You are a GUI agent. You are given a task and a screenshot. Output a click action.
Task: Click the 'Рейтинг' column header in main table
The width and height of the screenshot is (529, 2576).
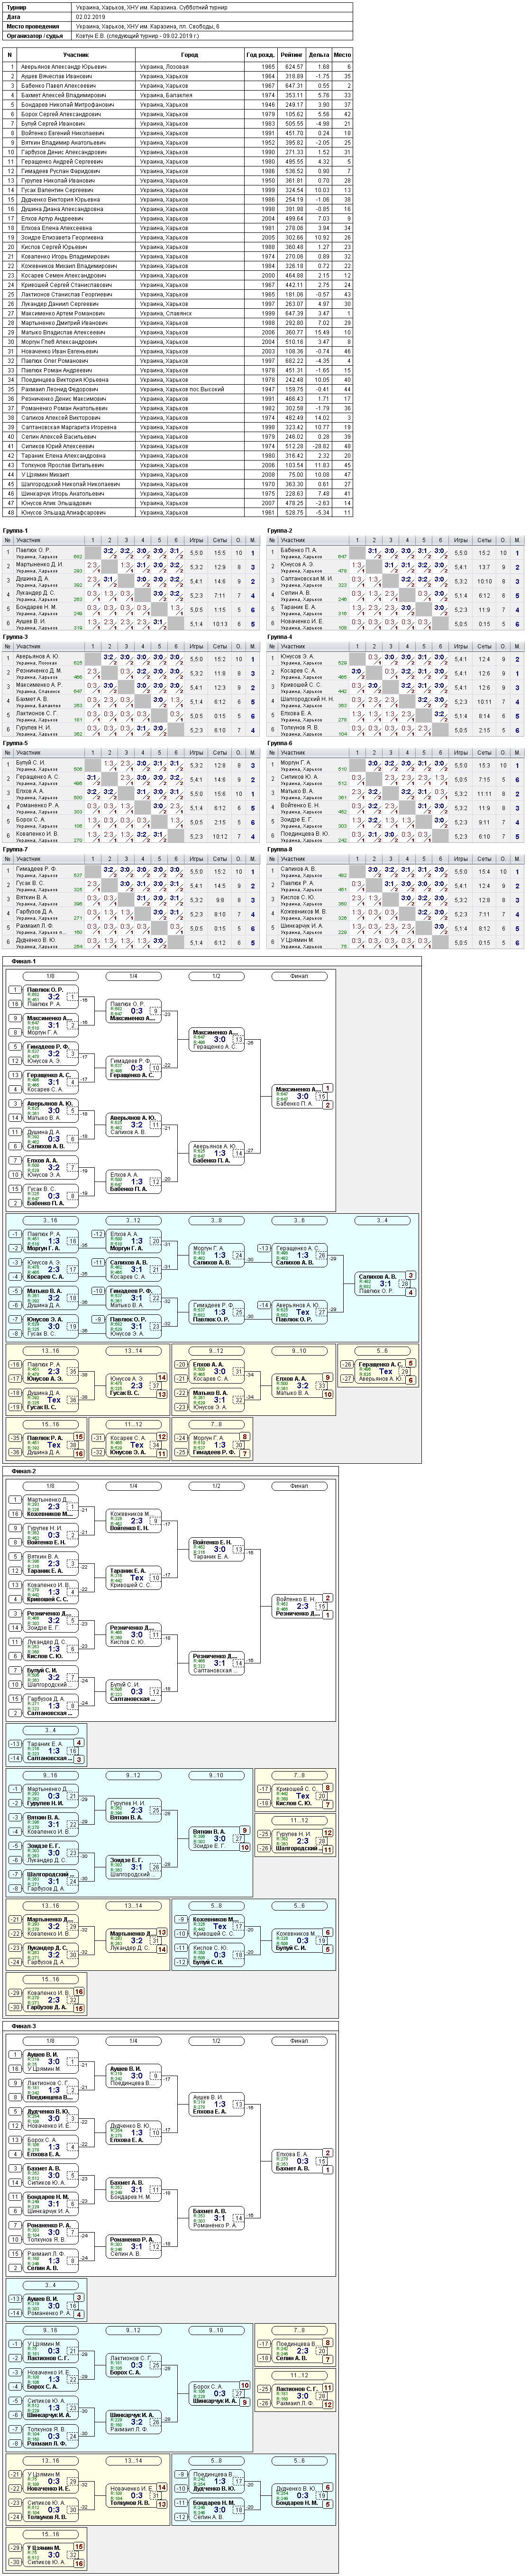point(292,55)
